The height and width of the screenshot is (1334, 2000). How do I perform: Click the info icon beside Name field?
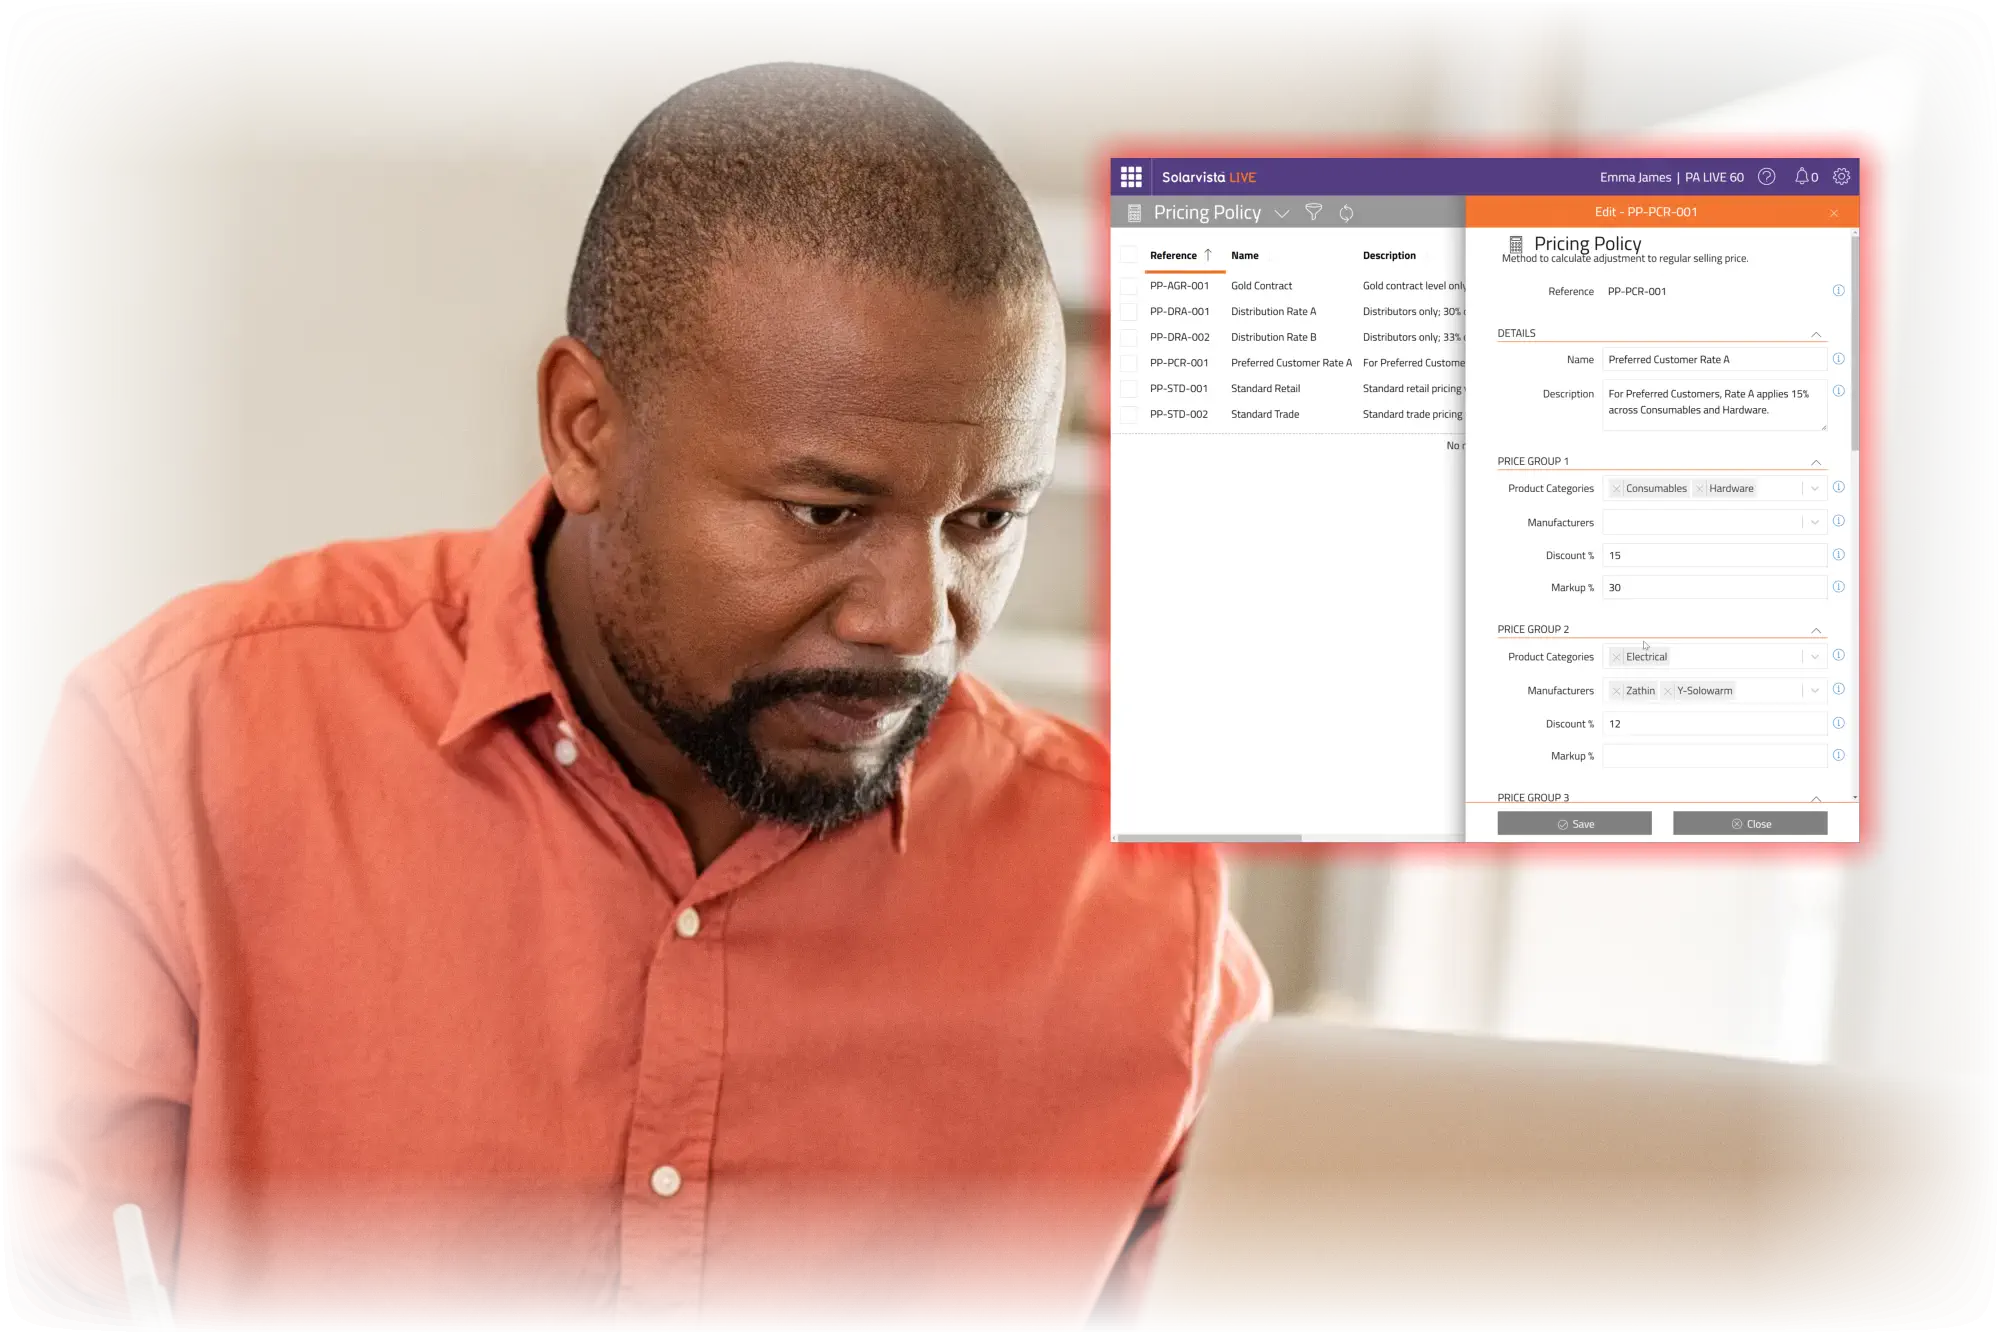pyautogui.click(x=1838, y=359)
